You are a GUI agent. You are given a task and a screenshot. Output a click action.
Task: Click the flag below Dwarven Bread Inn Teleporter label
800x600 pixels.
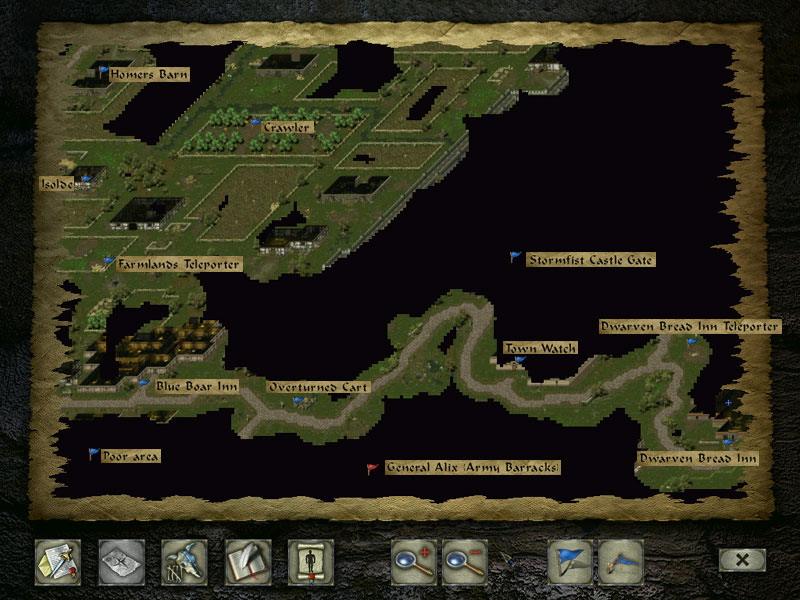[692, 341]
